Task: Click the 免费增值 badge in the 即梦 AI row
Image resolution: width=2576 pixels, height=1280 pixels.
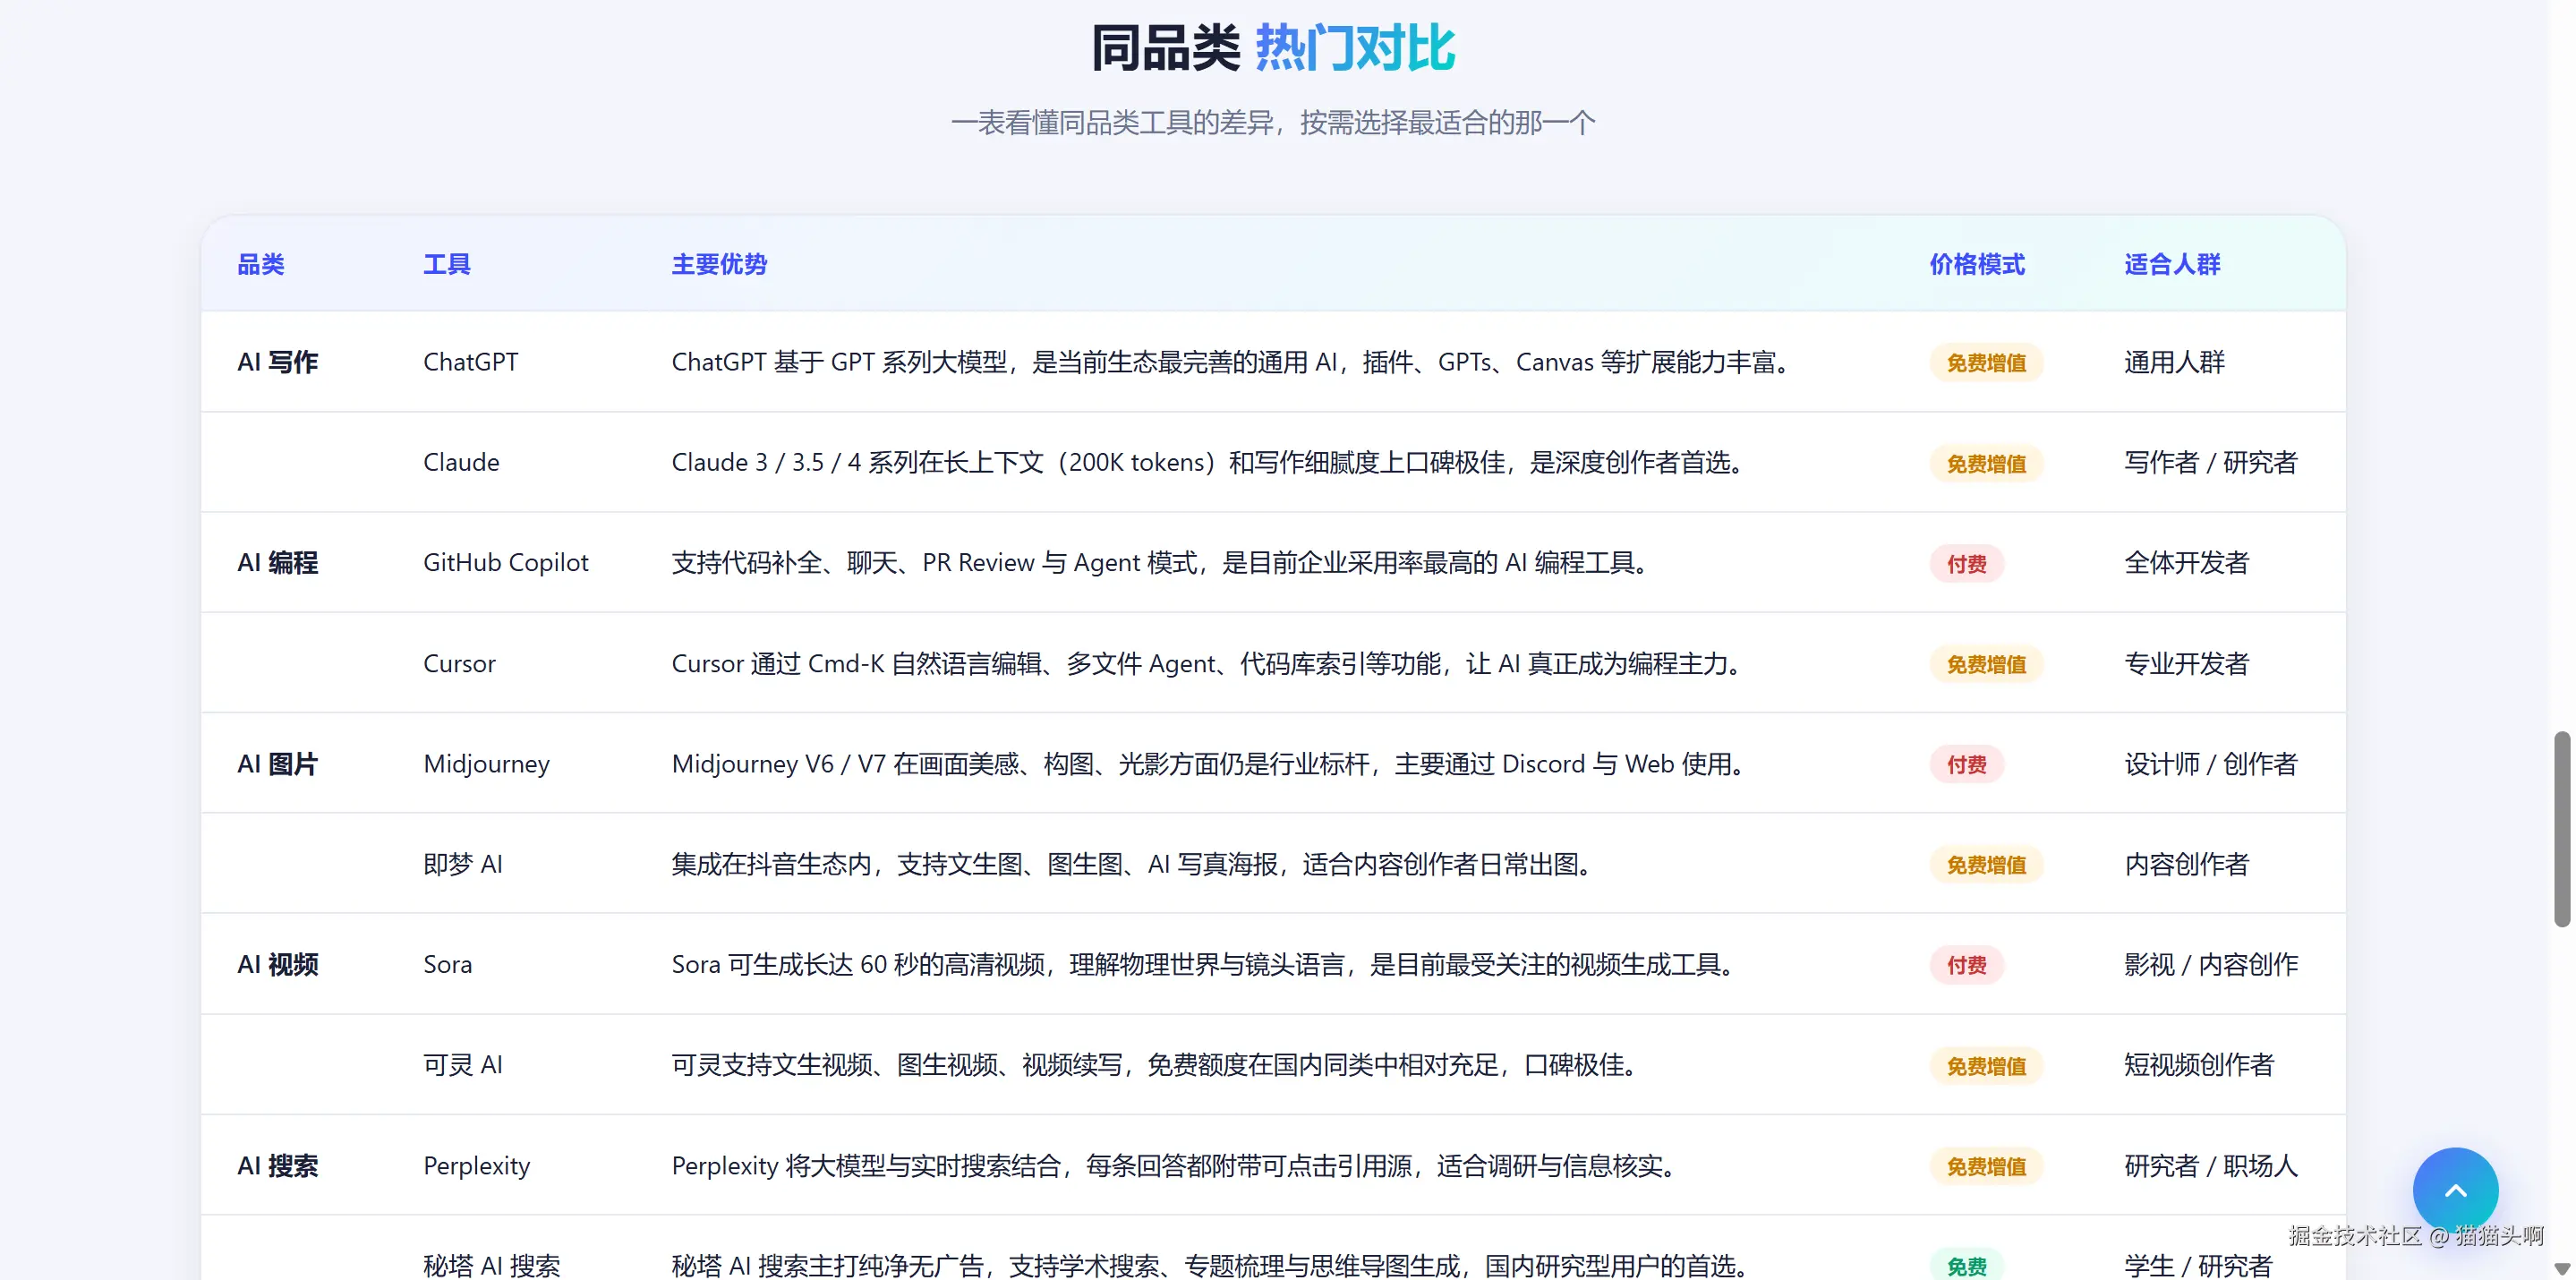Action: click(x=1986, y=865)
